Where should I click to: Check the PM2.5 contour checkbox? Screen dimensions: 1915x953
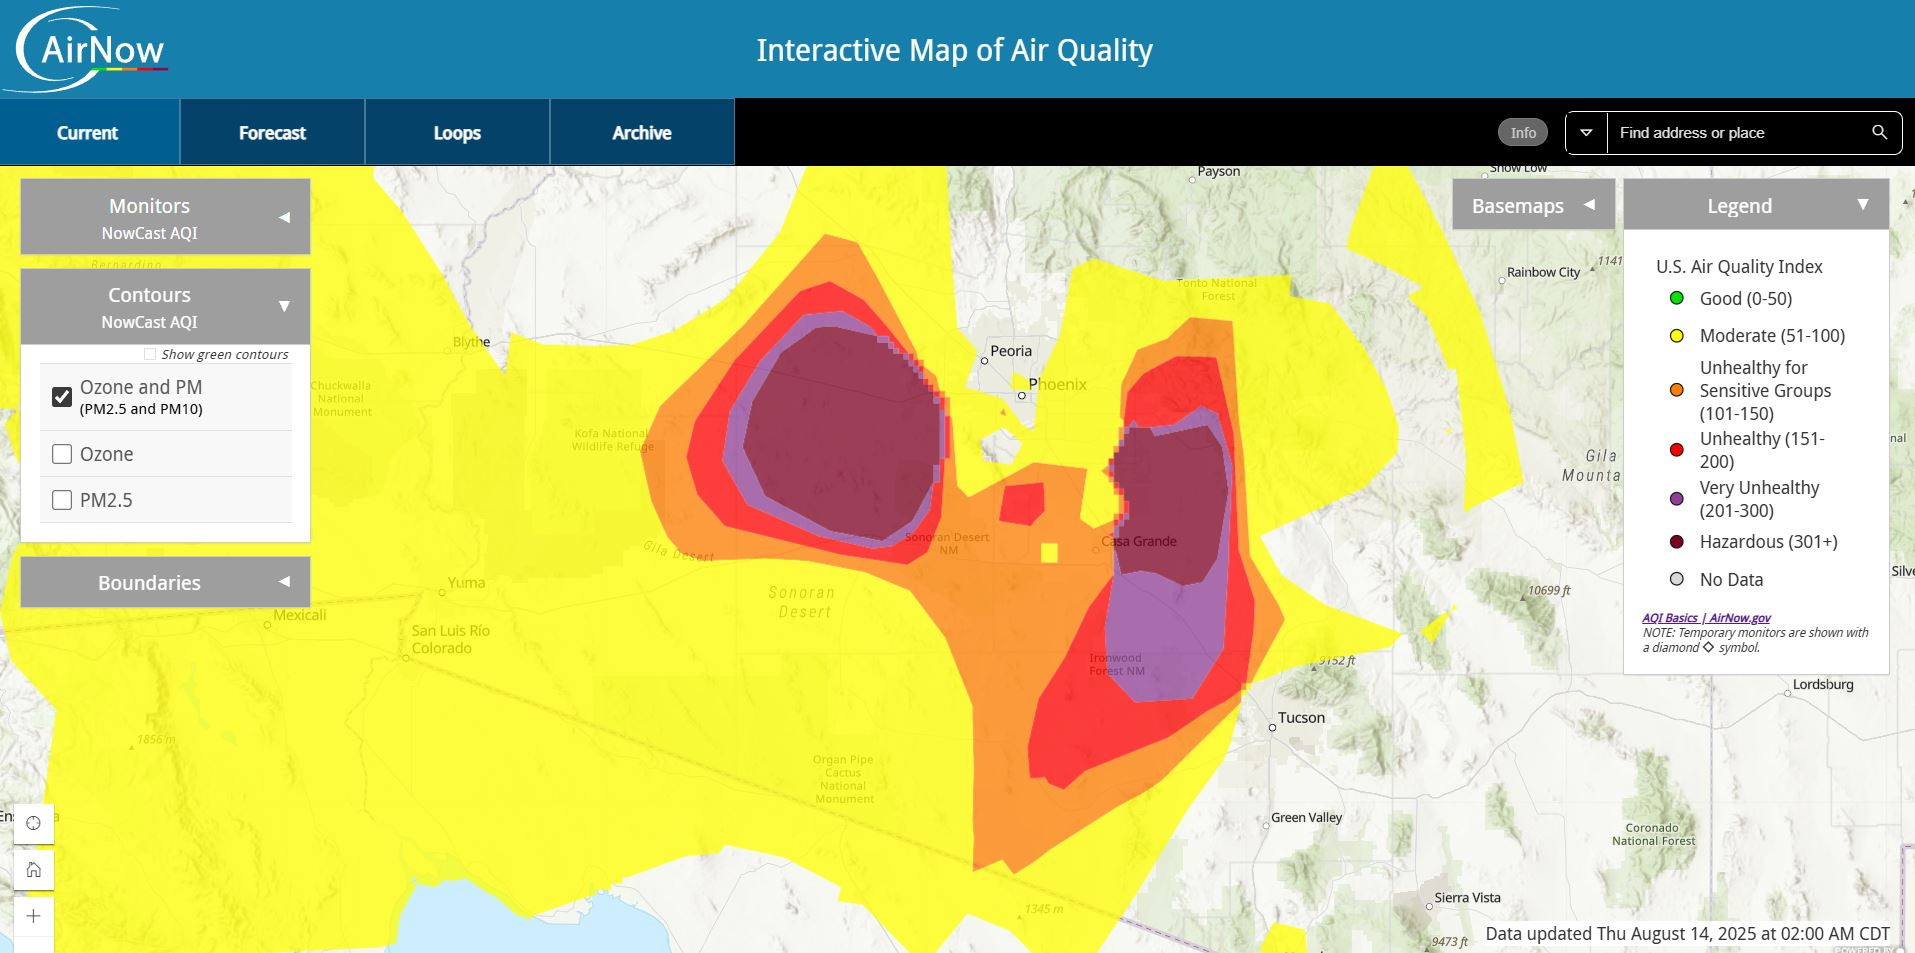[x=62, y=500]
